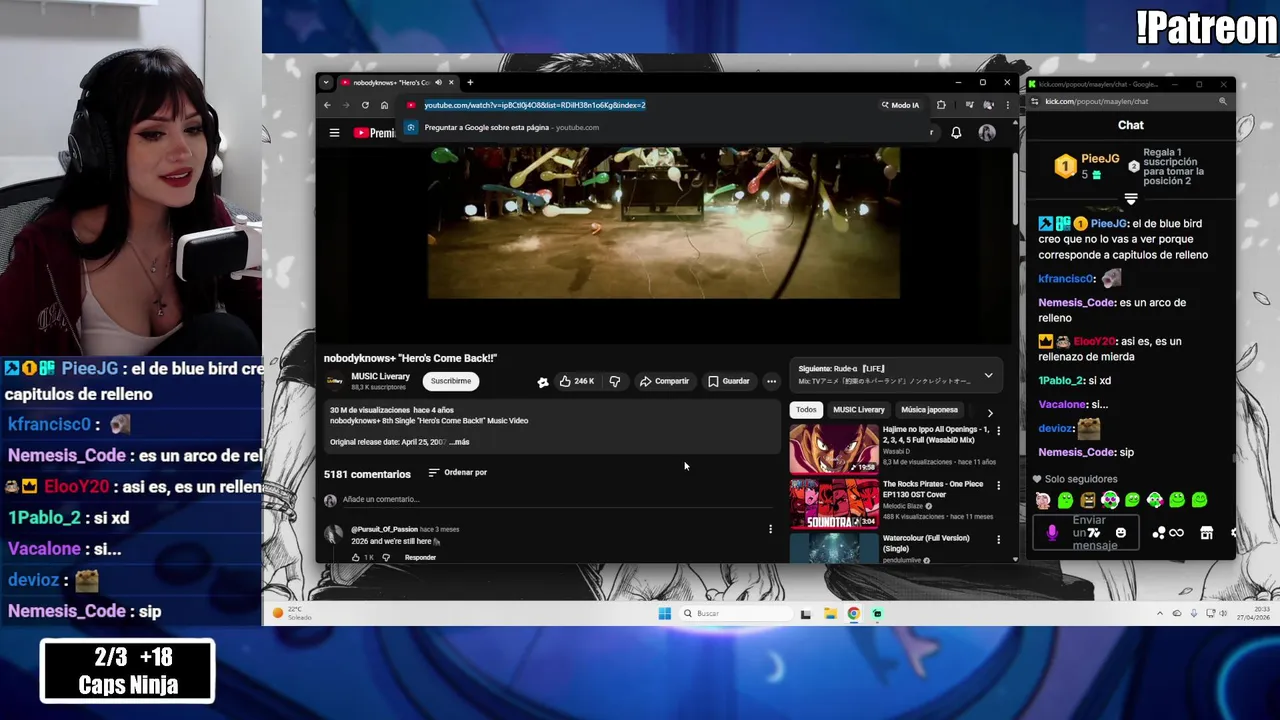Choose Preguntar a Google sobre esta página
This screenshot has height=720, width=1280.
click(x=511, y=127)
